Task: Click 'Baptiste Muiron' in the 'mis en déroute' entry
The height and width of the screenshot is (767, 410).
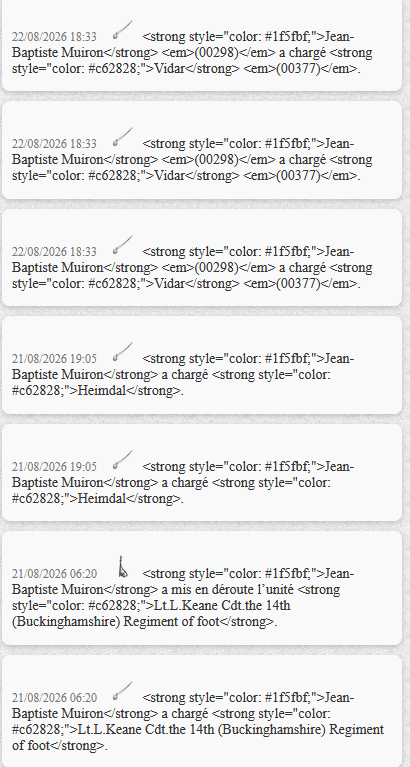Action: pos(57,589)
